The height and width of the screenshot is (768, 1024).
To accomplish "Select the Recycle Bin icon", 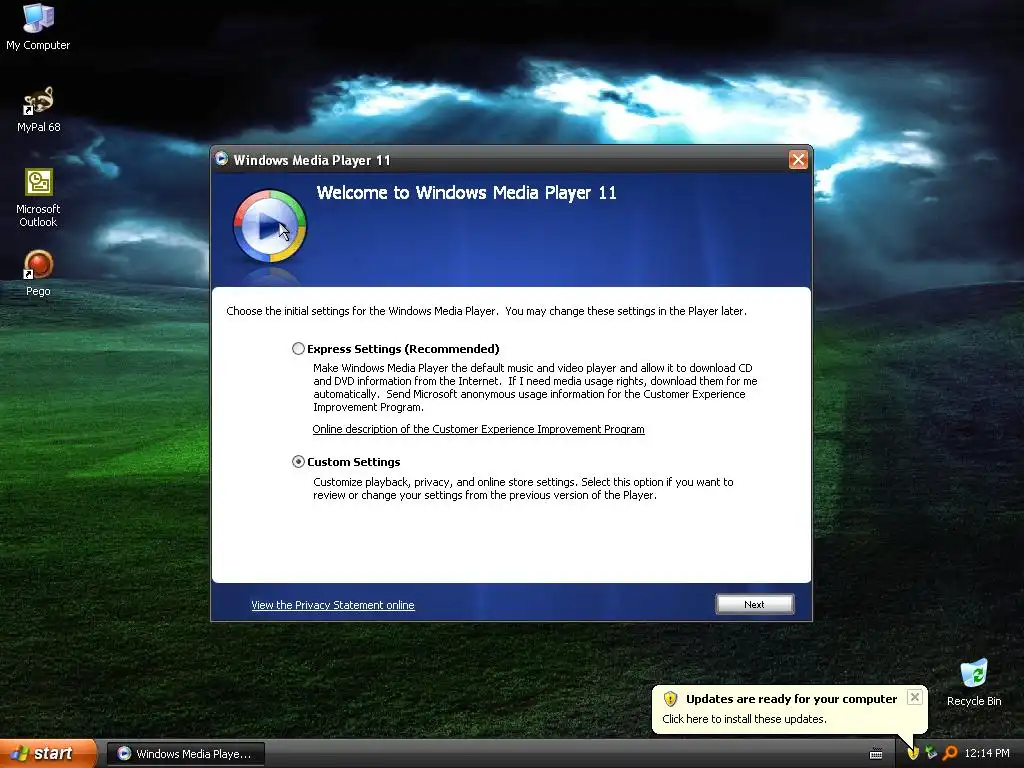I will (974, 683).
